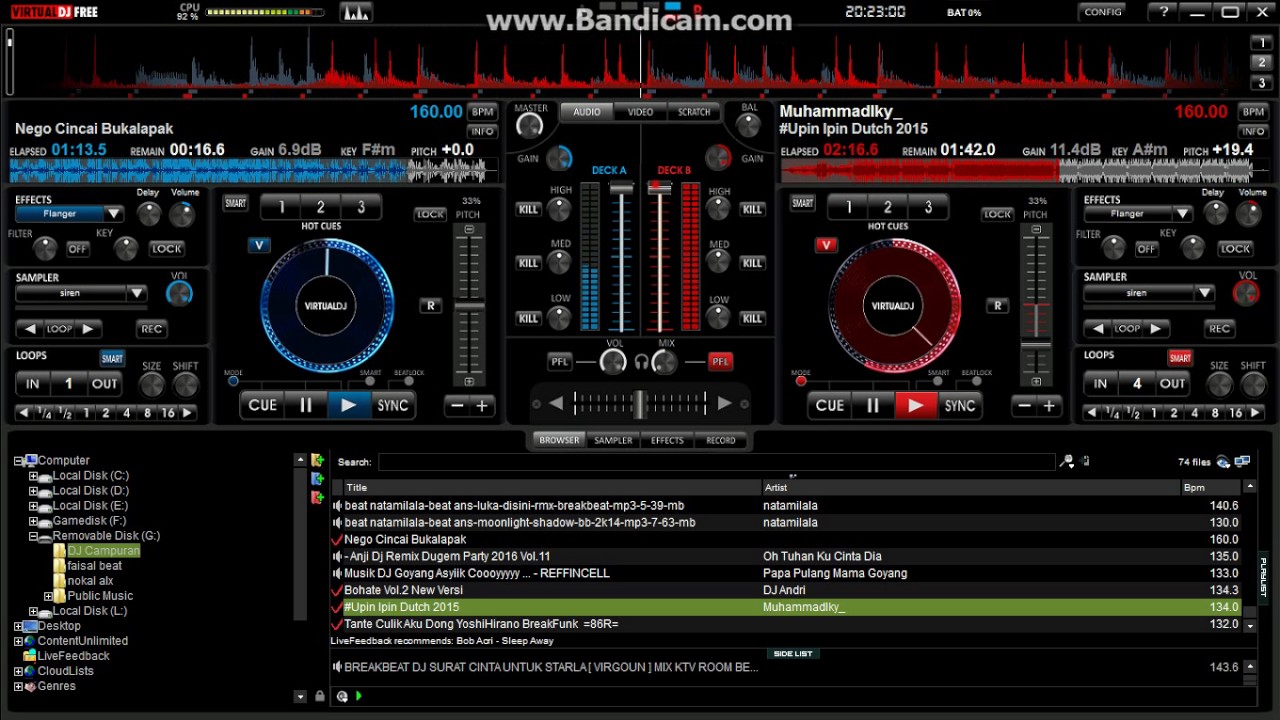Toggle right deck SMART loop mode
The height and width of the screenshot is (720, 1280).
coord(1180,358)
